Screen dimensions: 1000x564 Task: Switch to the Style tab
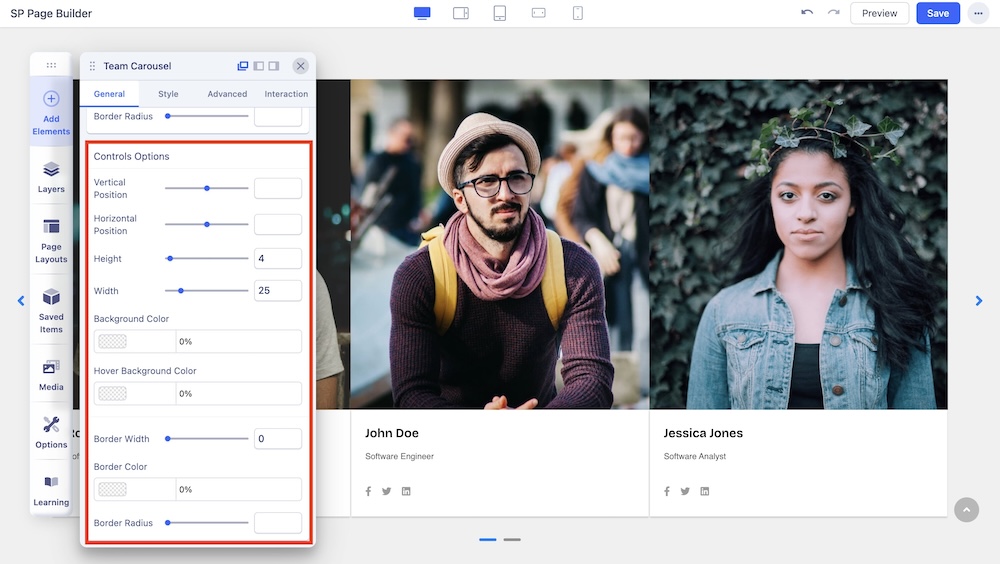[x=168, y=94]
